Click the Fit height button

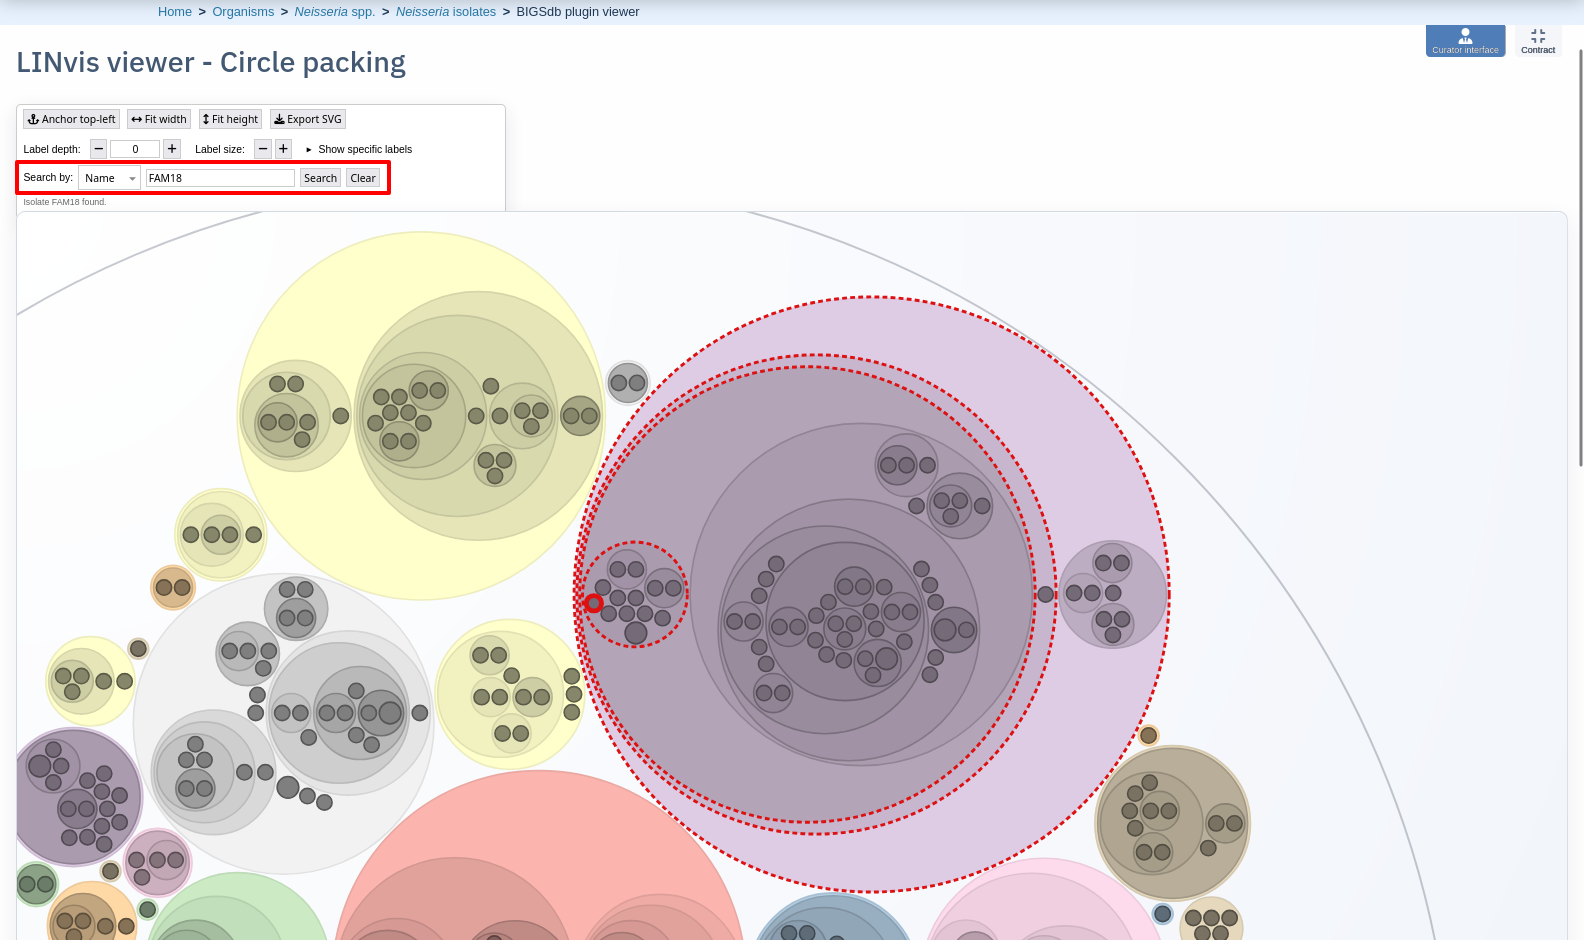(x=230, y=119)
